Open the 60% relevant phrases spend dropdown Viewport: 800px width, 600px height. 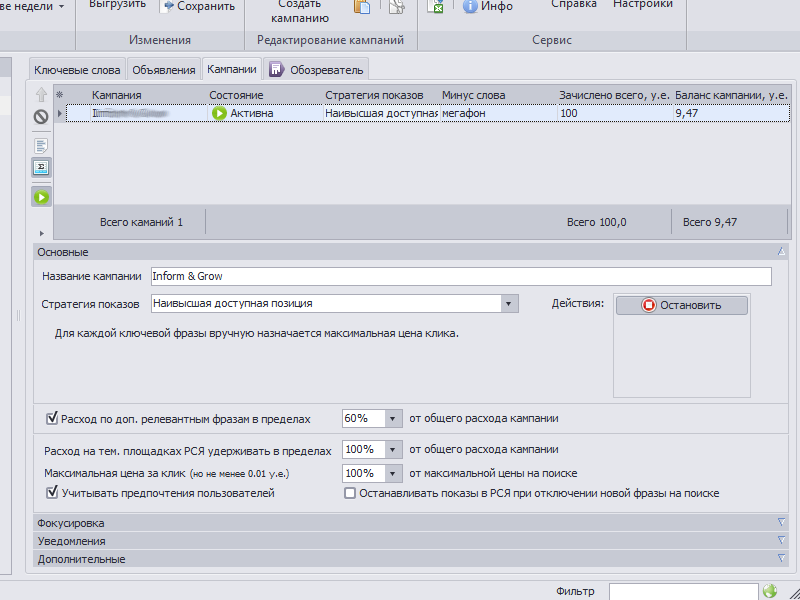pyautogui.click(x=392, y=419)
